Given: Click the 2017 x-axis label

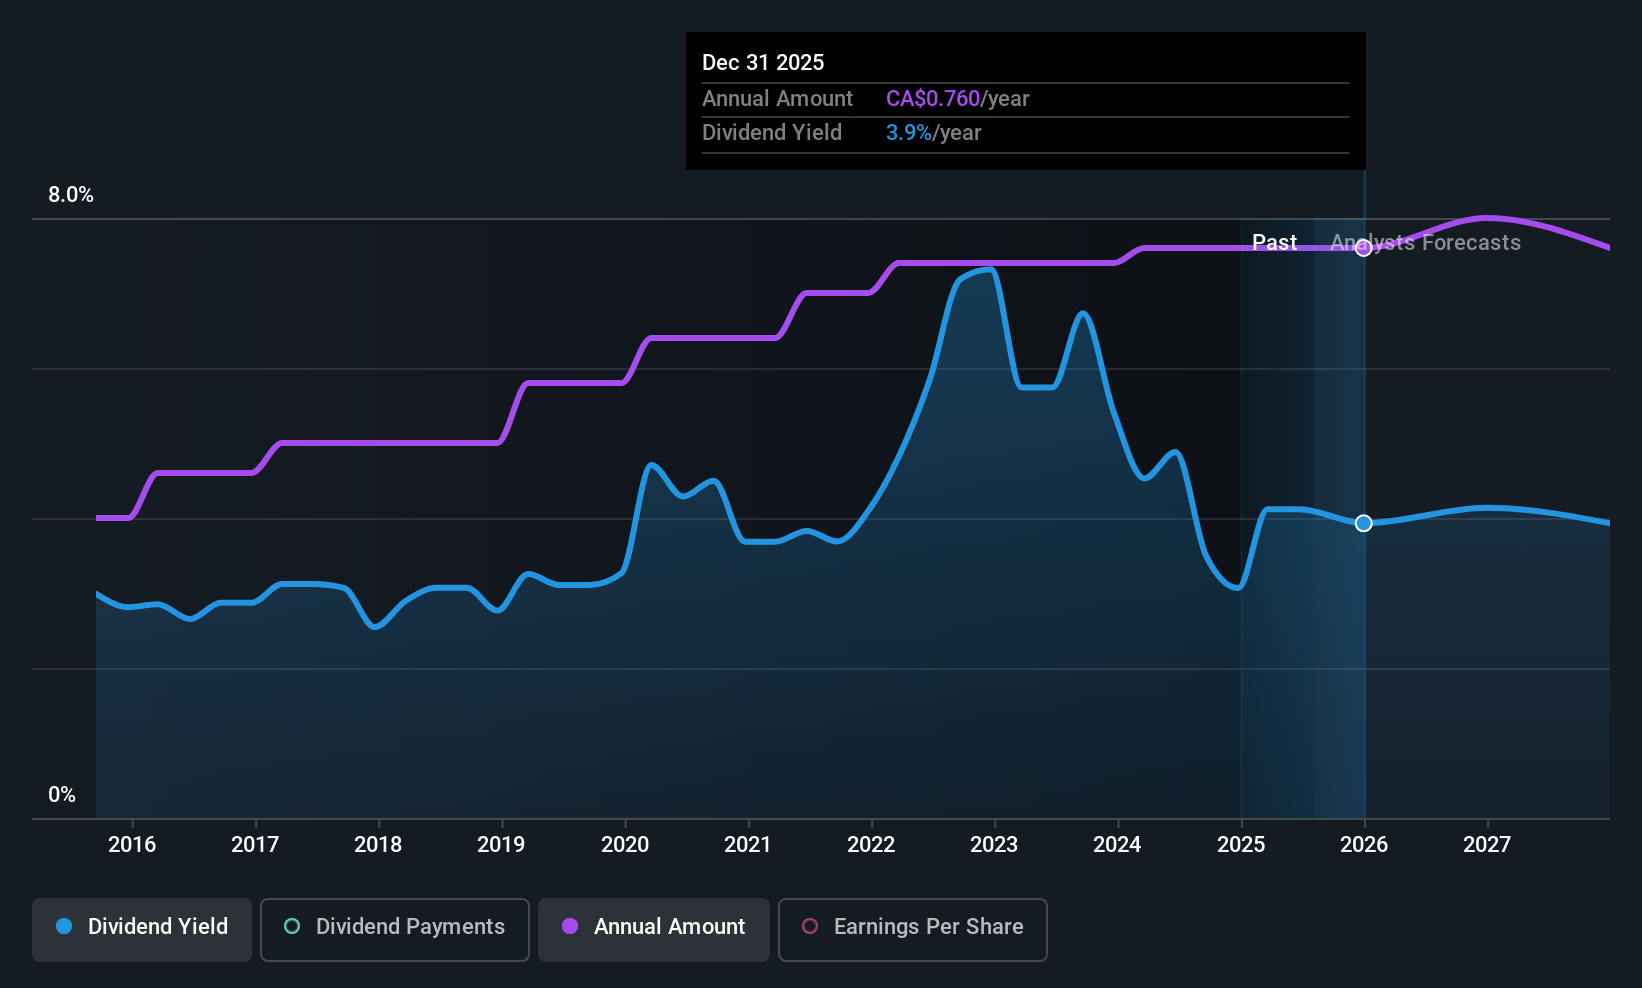Looking at the screenshot, I should pyautogui.click(x=255, y=844).
